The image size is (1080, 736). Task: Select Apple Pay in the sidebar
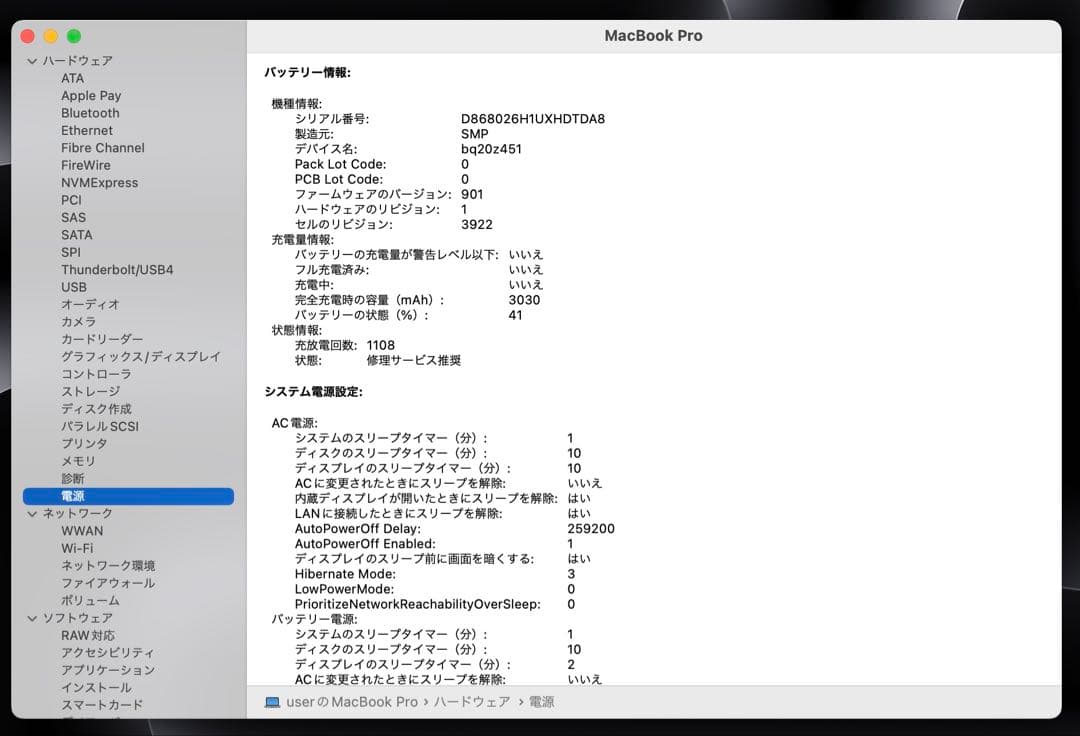click(x=91, y=95)
